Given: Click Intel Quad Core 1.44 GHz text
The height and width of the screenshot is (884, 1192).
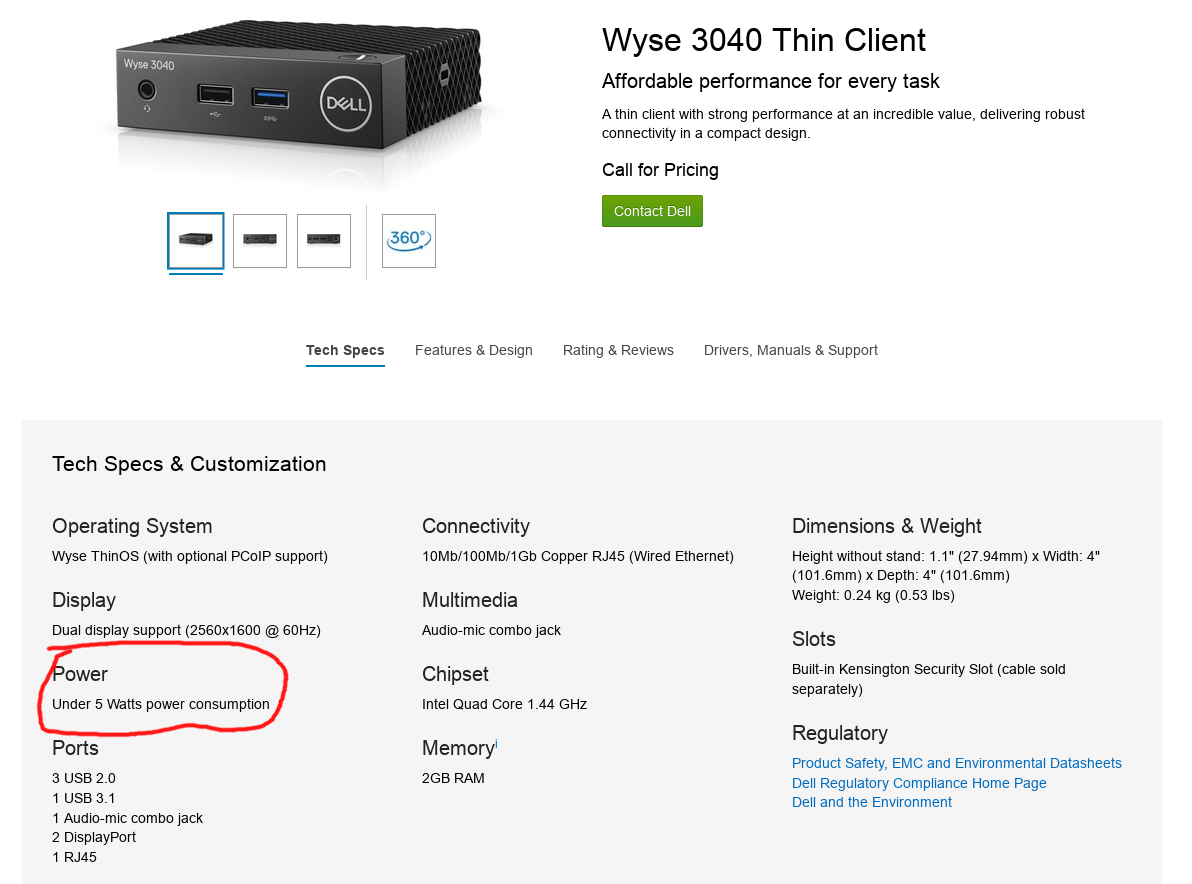Looking at the screenshot, I should click(x=504, y=704).
